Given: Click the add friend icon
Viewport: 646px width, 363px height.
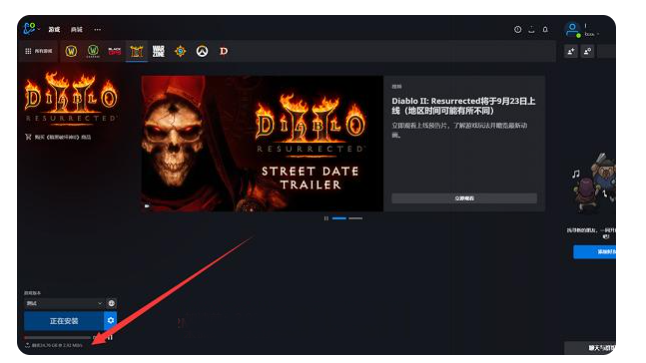Looking at the screenshot, I should coord(571,51).
